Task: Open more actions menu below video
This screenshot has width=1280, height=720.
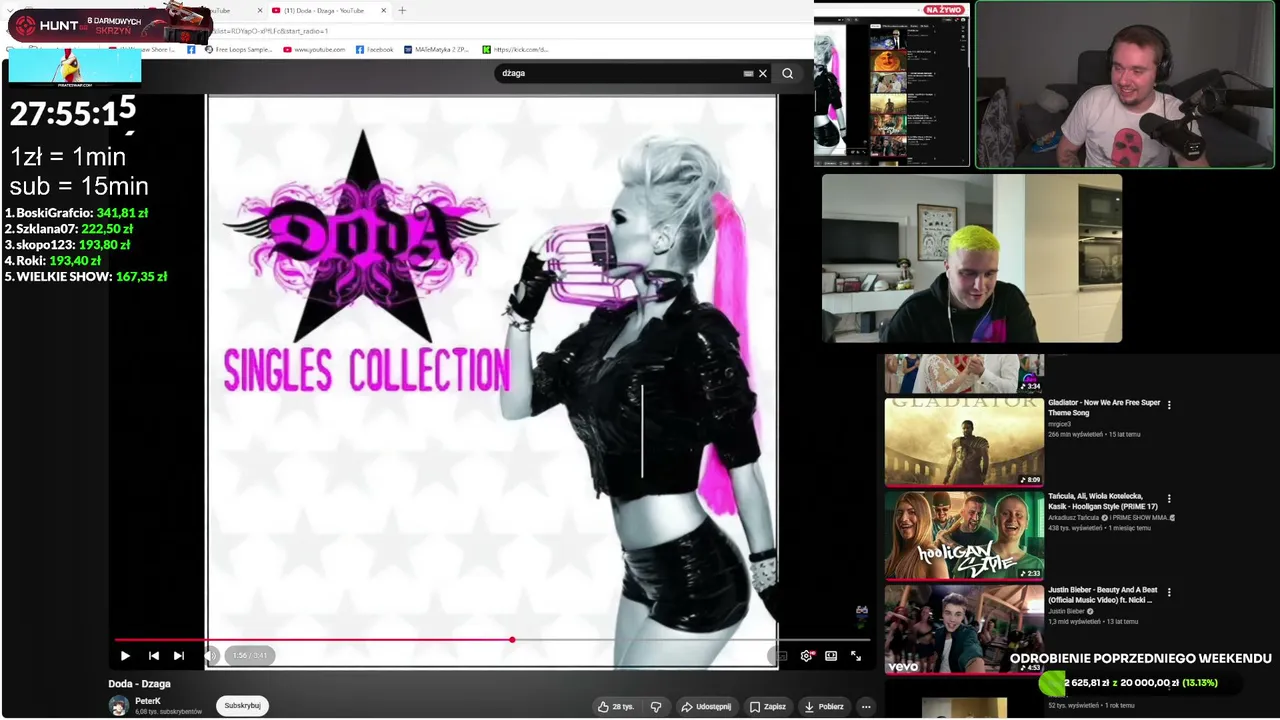Action: [x=866, y=706]
